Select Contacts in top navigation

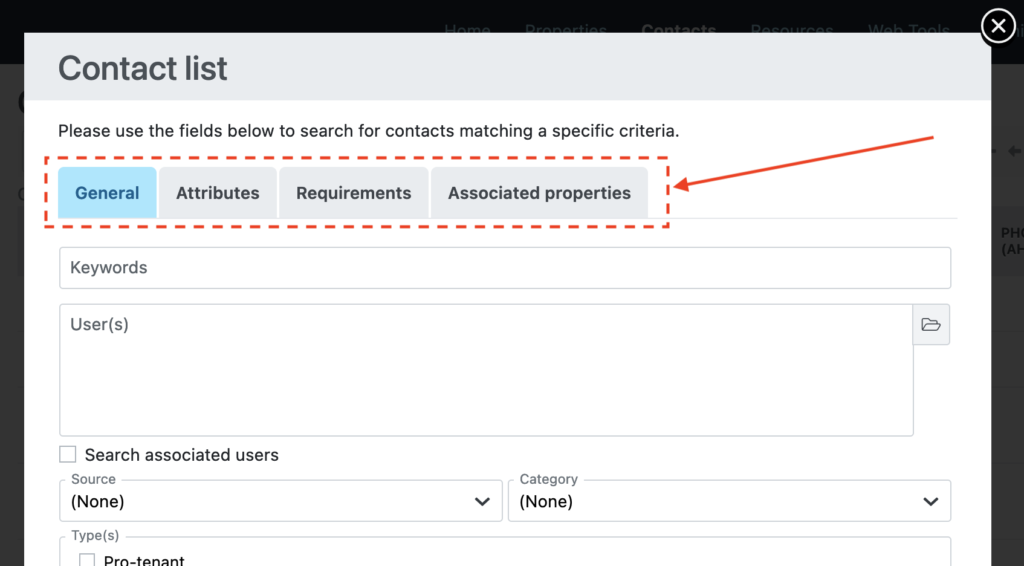pyautogui.click(x=679, y=29)
